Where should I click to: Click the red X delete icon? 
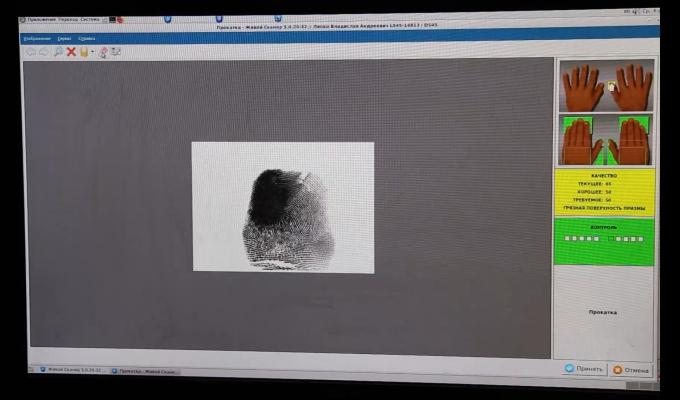71,51
